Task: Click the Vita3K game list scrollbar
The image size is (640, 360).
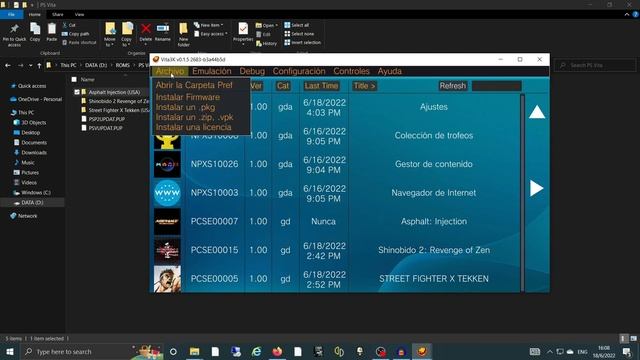Action: (522, 192)
